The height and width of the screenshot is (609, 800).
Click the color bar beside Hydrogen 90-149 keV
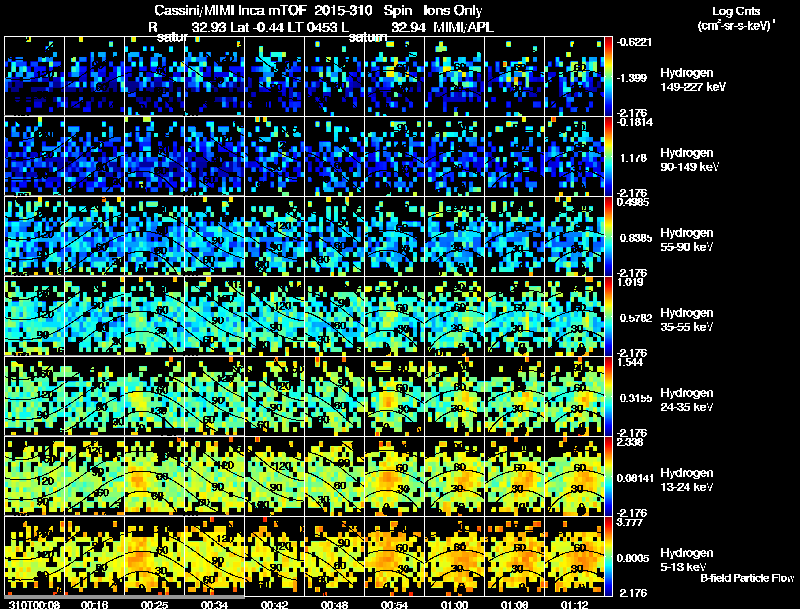608,156
